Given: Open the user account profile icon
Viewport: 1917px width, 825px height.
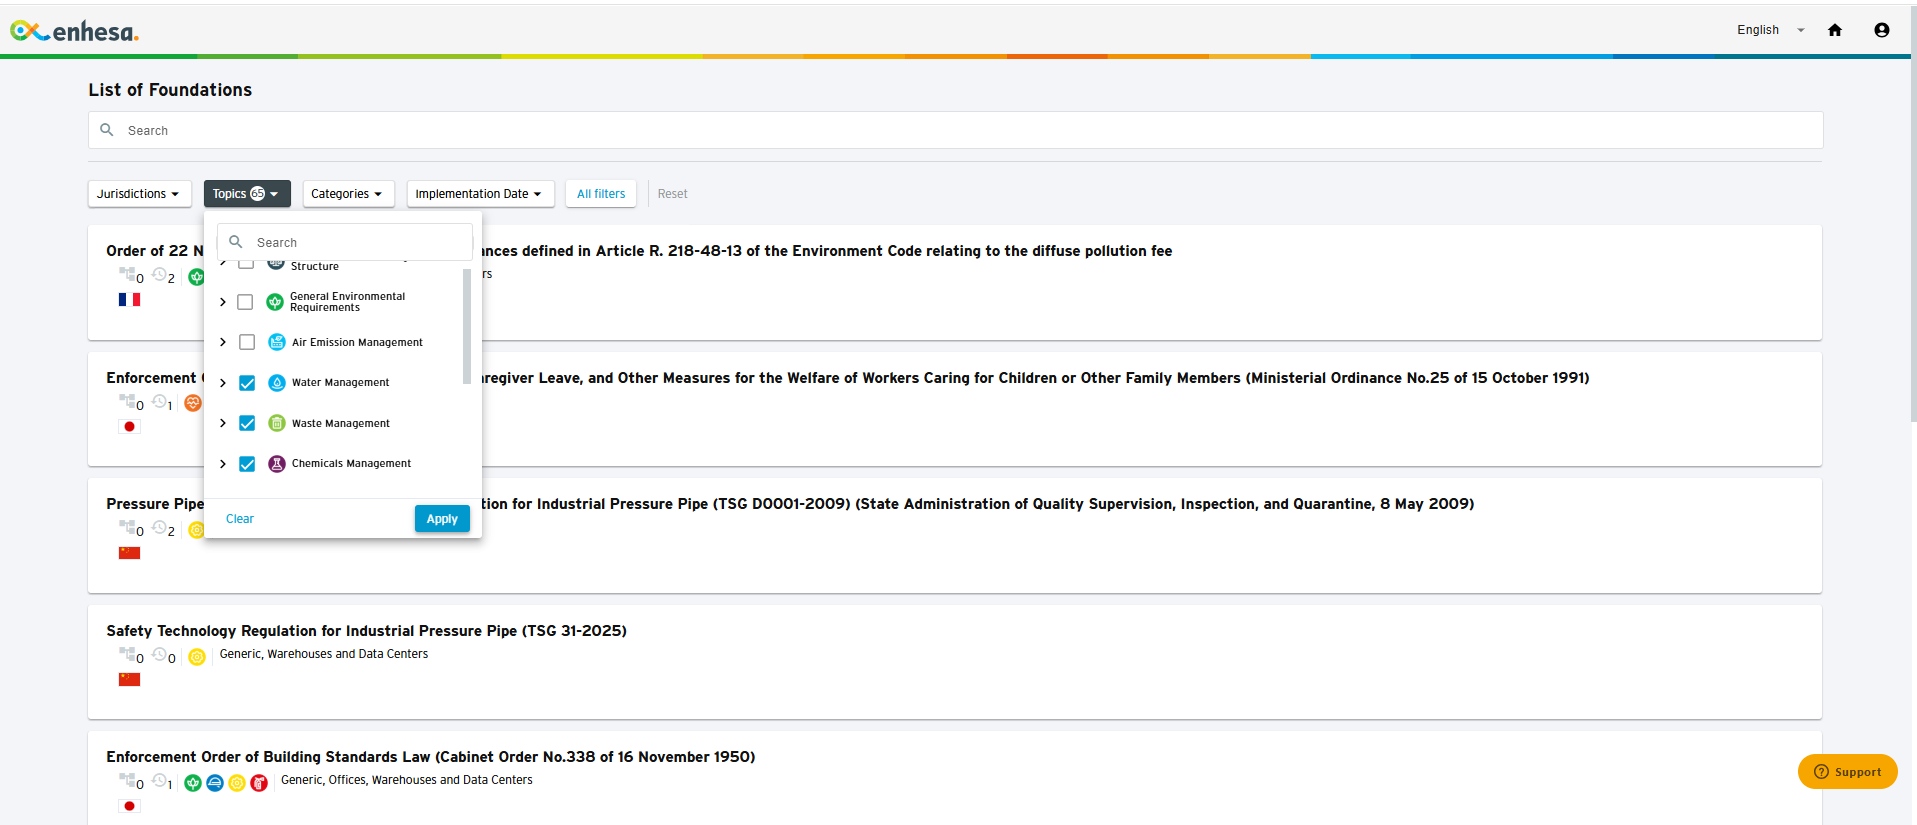Looking at the screenshot, I should tap(1881, 30).
